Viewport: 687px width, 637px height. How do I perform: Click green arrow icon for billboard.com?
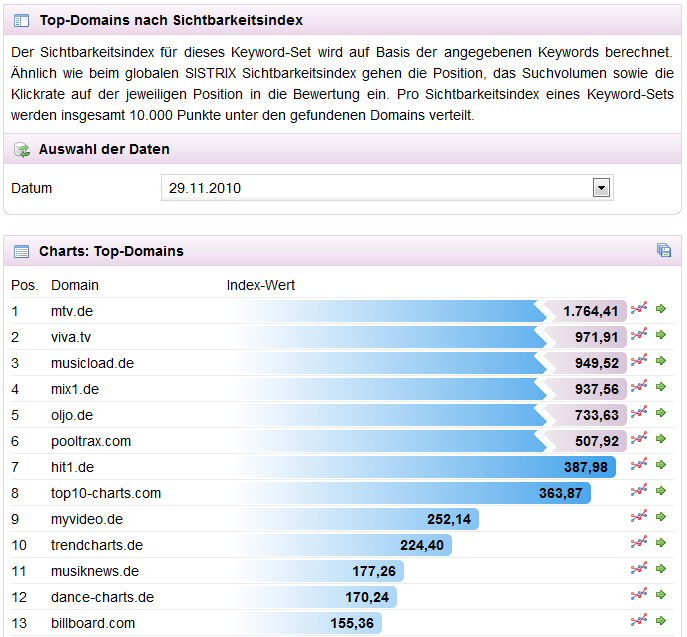[x=661, y=621]
